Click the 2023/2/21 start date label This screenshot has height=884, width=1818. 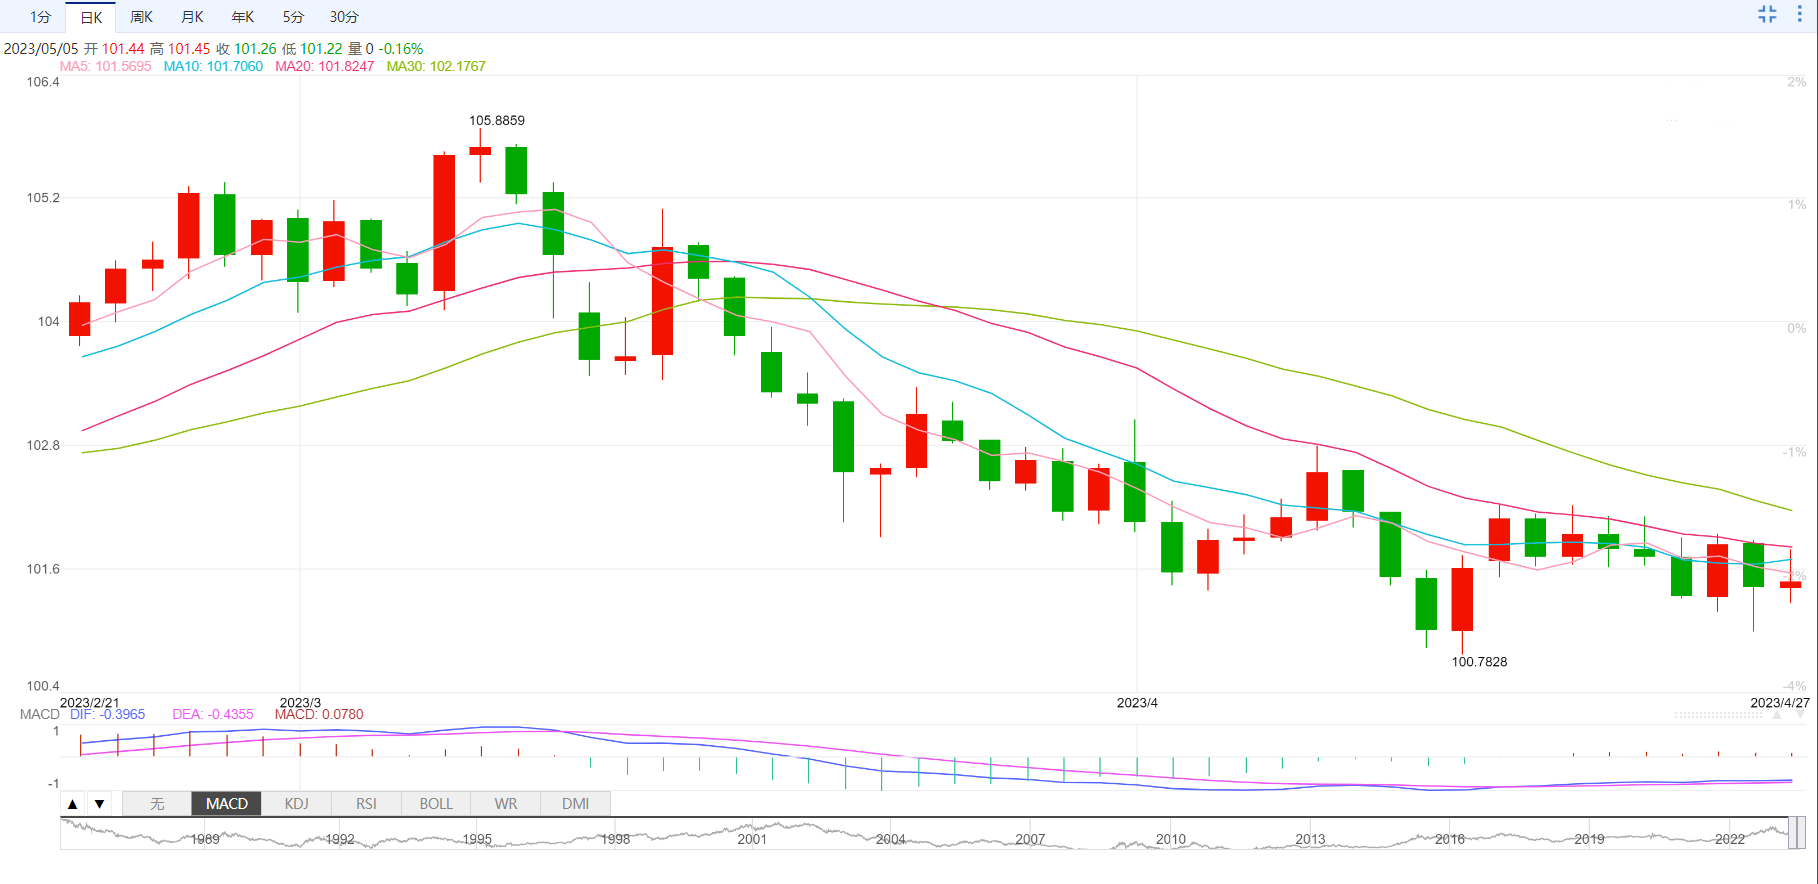pyautogui.click(x=89, y=703)
